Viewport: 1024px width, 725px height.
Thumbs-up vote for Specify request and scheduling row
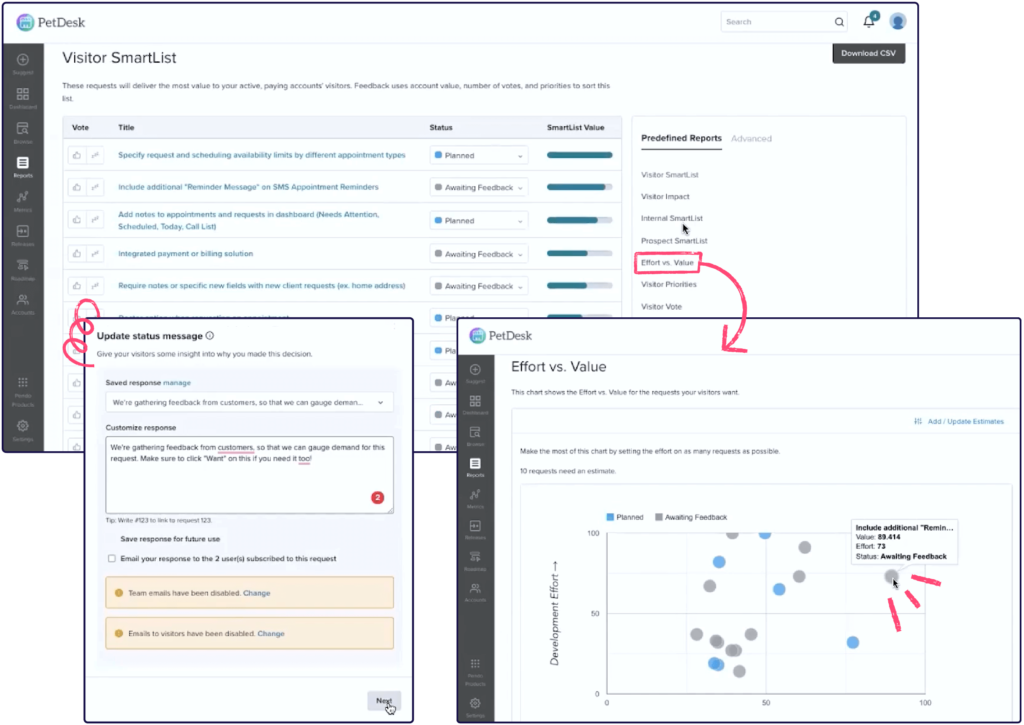pos(77,155)
